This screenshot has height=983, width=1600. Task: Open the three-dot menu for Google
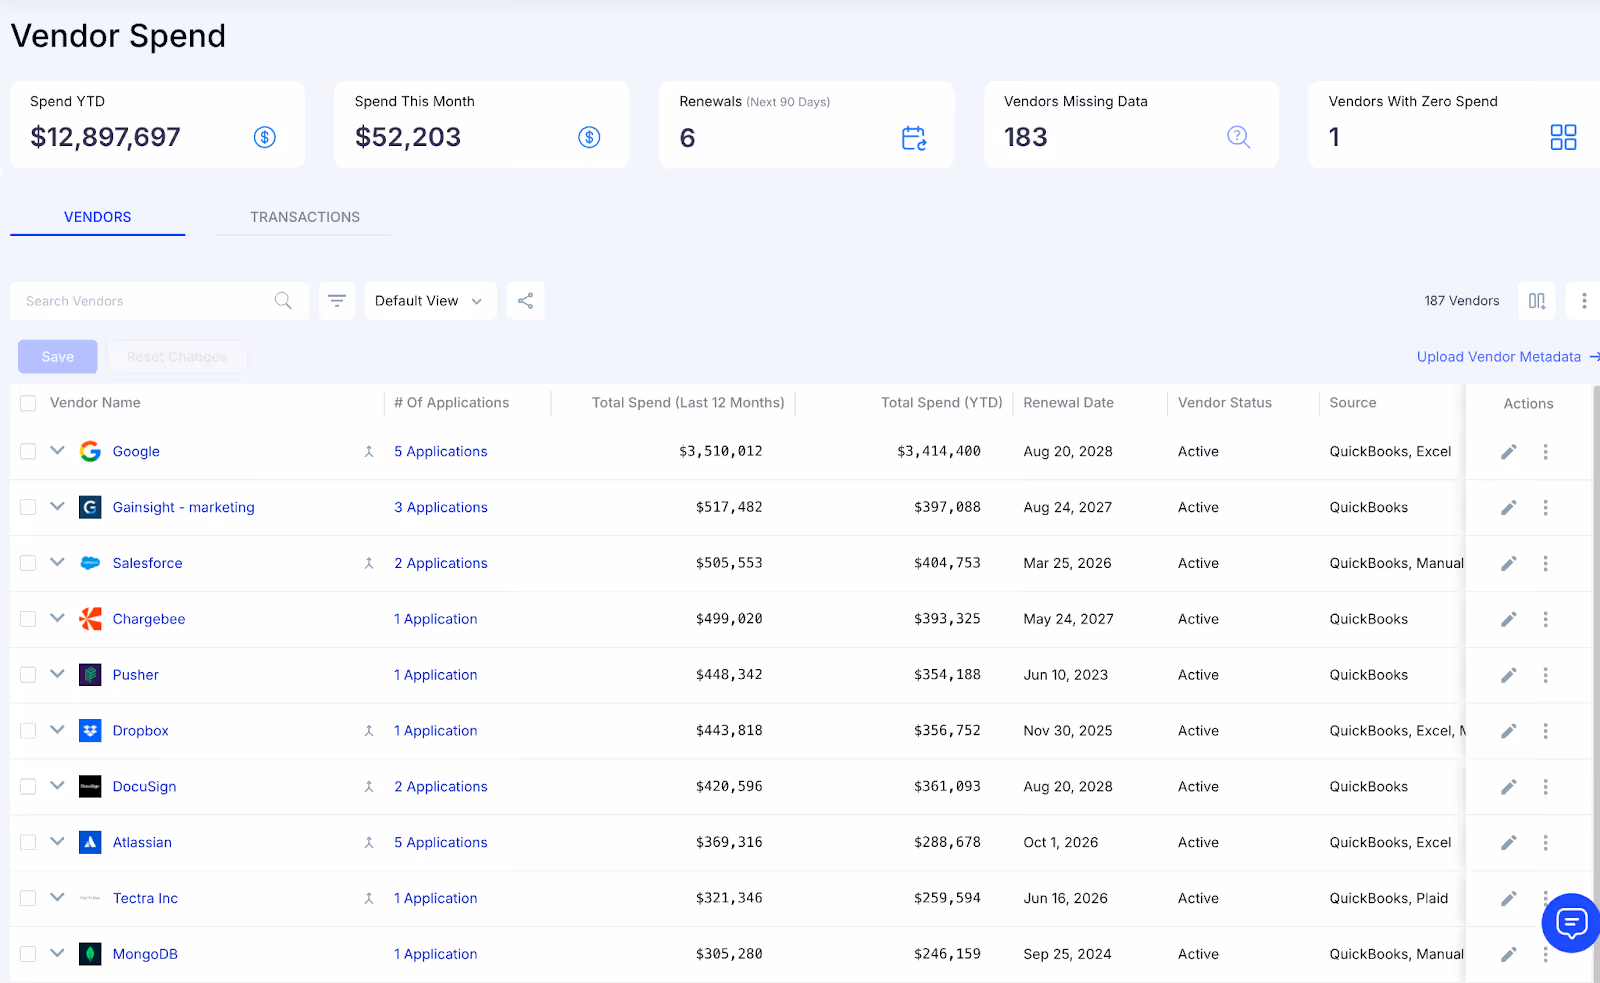click(x=1546, y=452)
